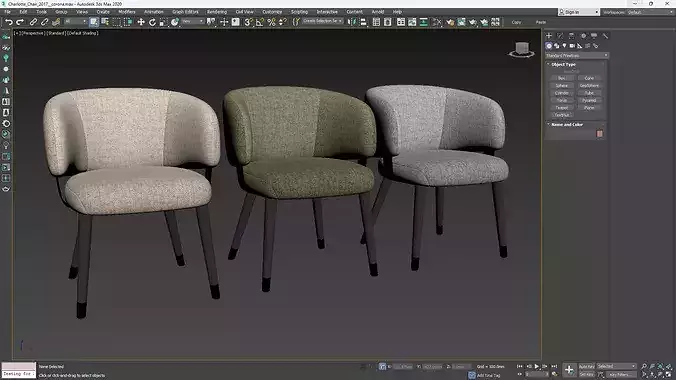
Task: Open the Rendered Frame Window icon
Action: [461, 22]
